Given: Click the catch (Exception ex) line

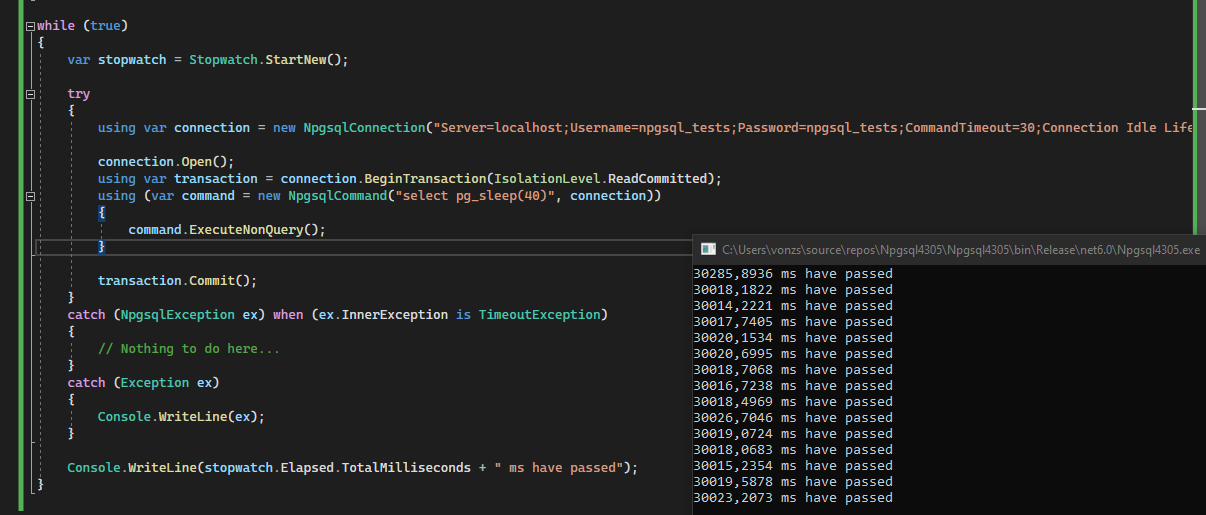Looking at the screenshot, I should [143, 382].
